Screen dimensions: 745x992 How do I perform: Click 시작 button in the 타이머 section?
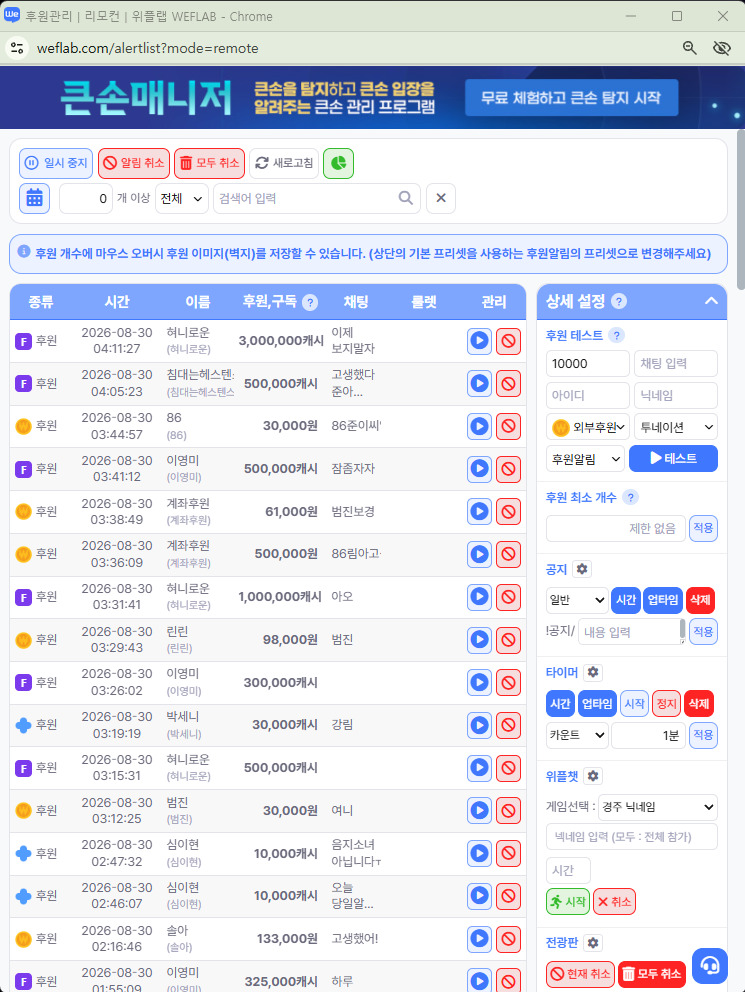(x=634, y=704)
